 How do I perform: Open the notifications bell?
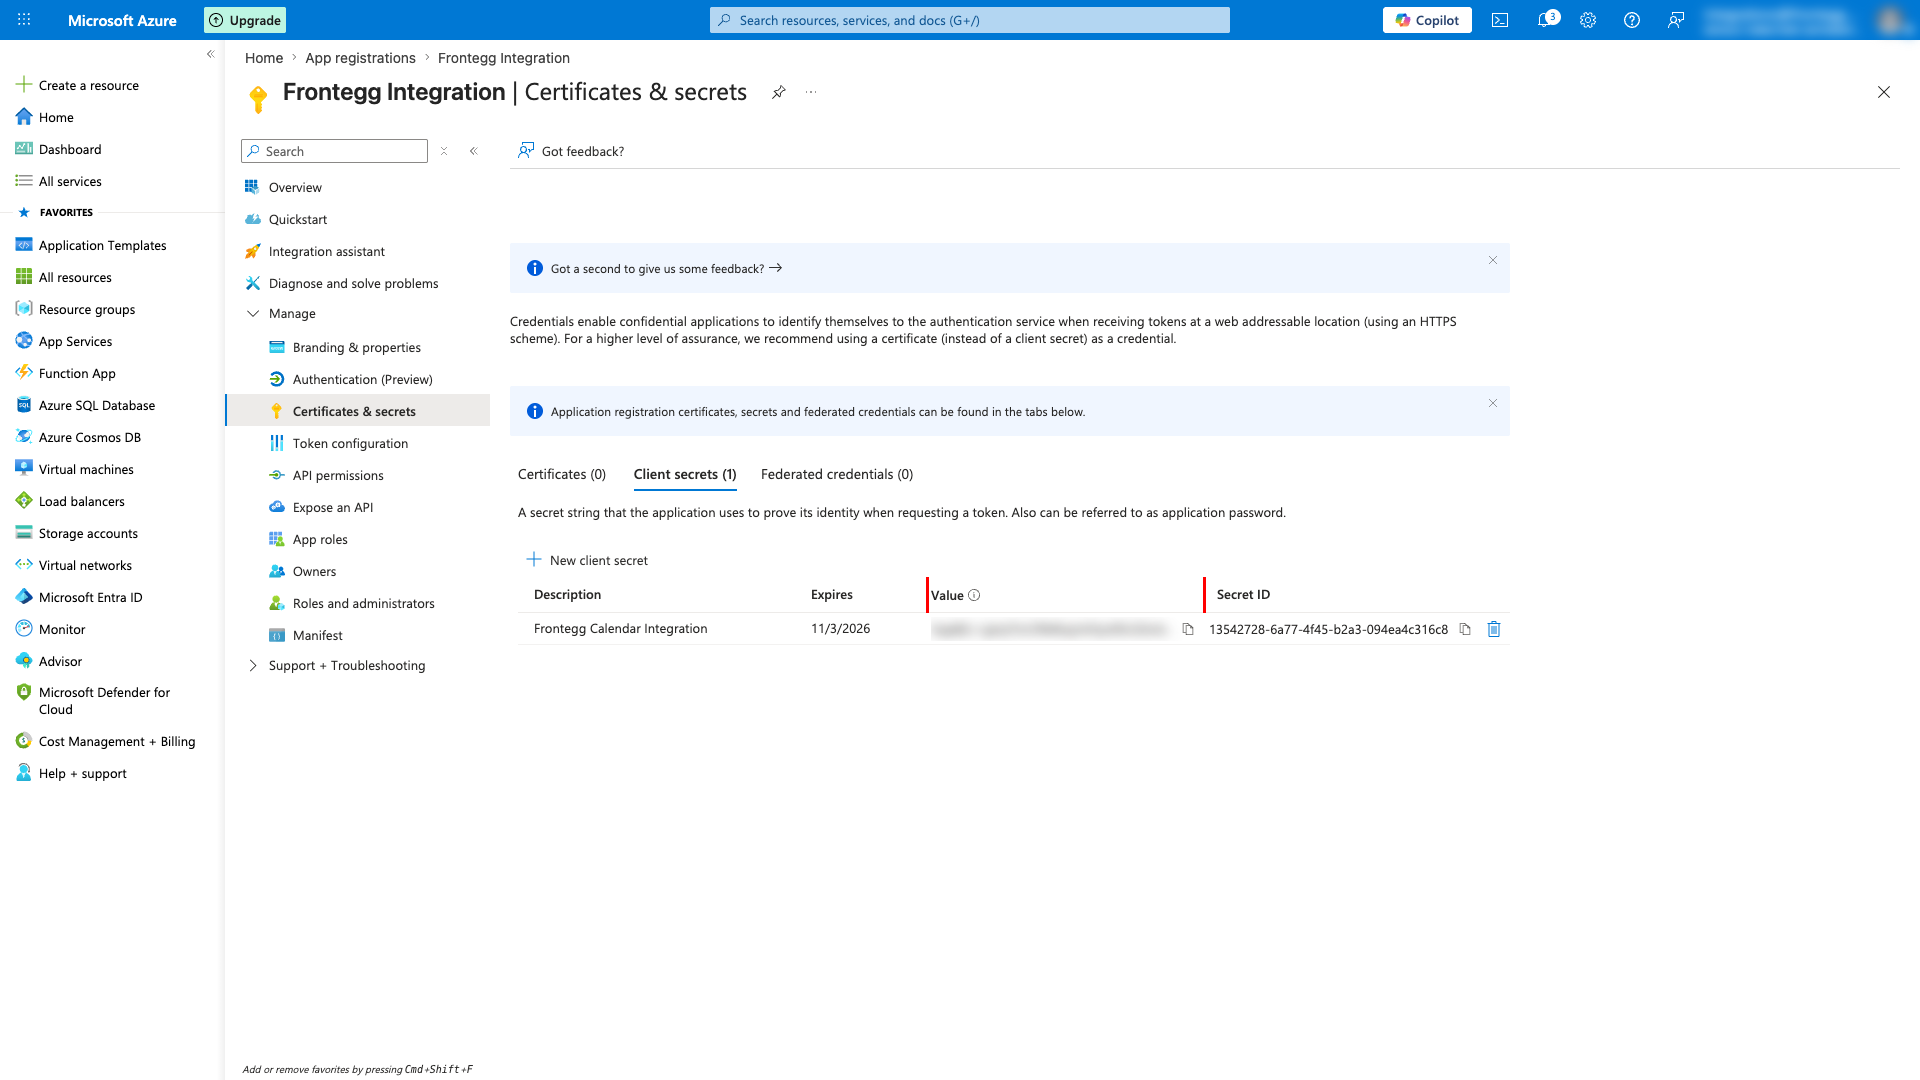pyautogui.click(x=1546, y=20)
